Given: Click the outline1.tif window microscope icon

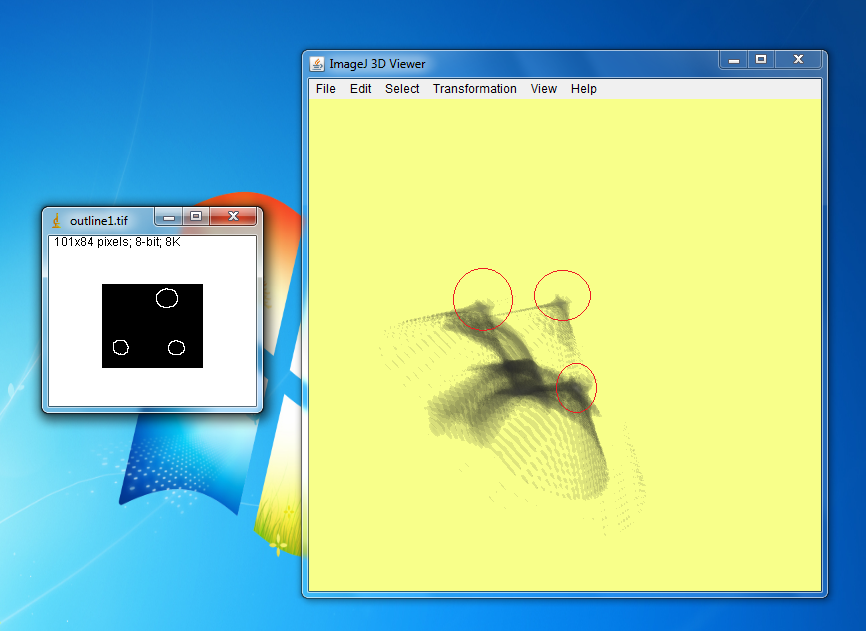Looking at the screenshot, I should point(57,220).
